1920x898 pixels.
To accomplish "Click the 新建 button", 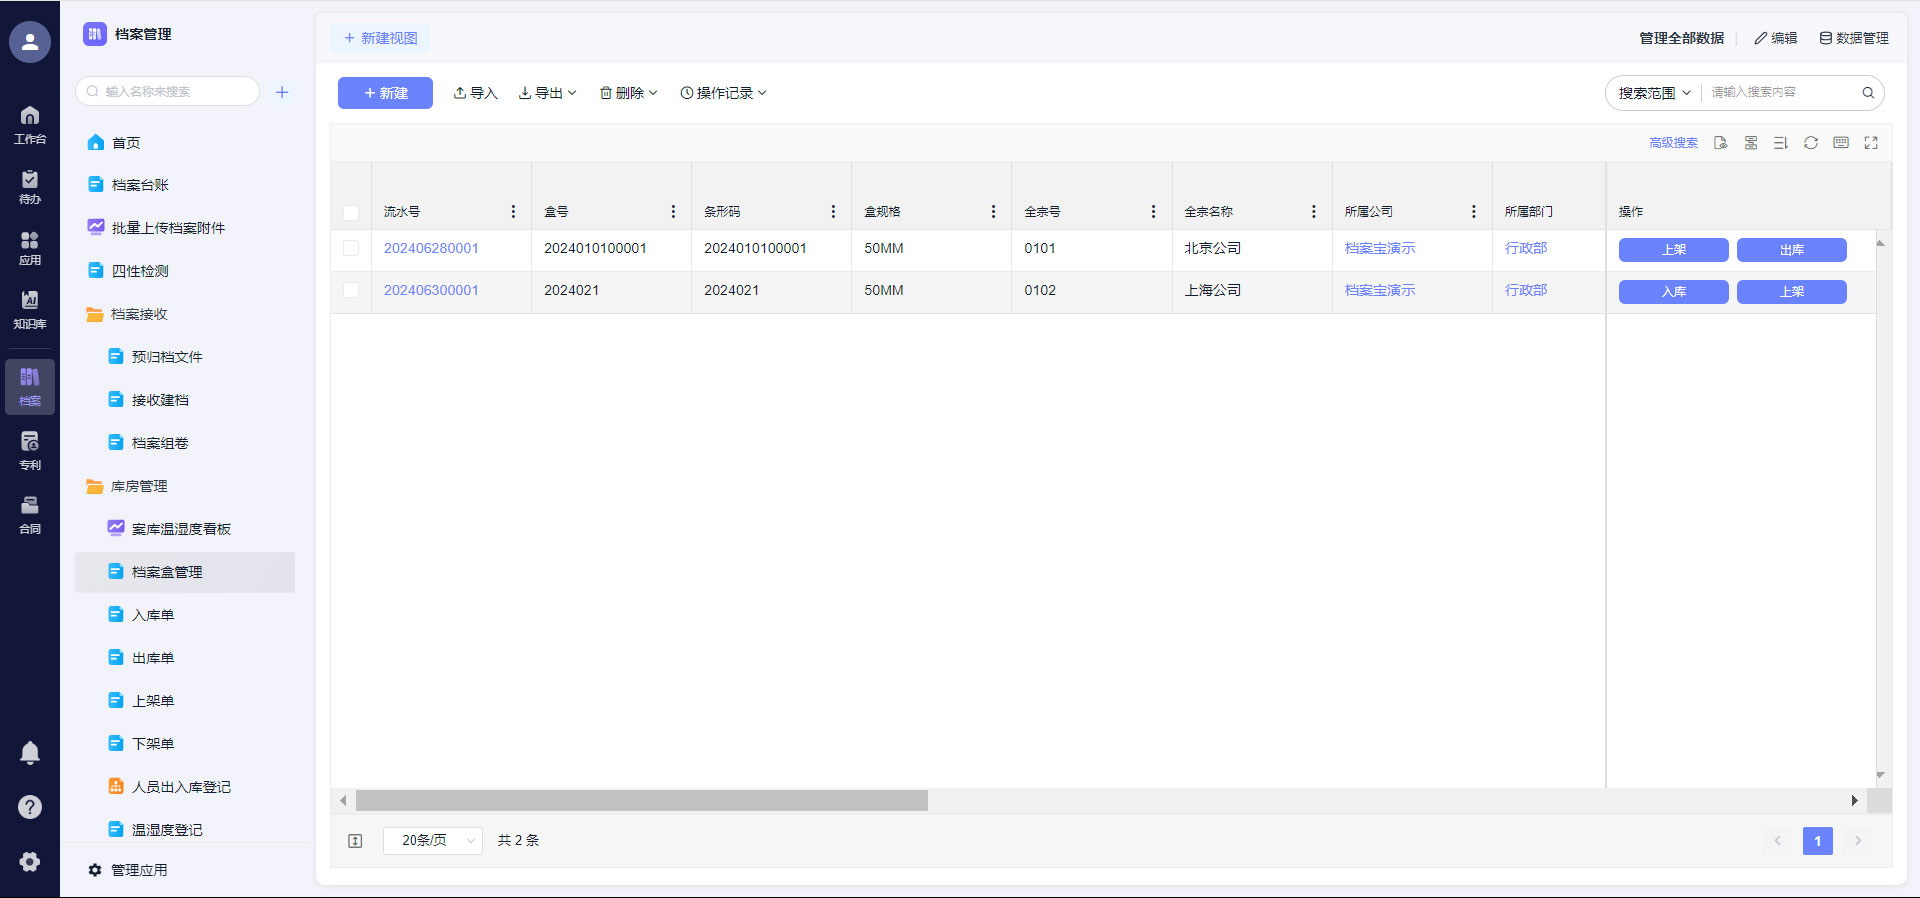I will (385, 93).
